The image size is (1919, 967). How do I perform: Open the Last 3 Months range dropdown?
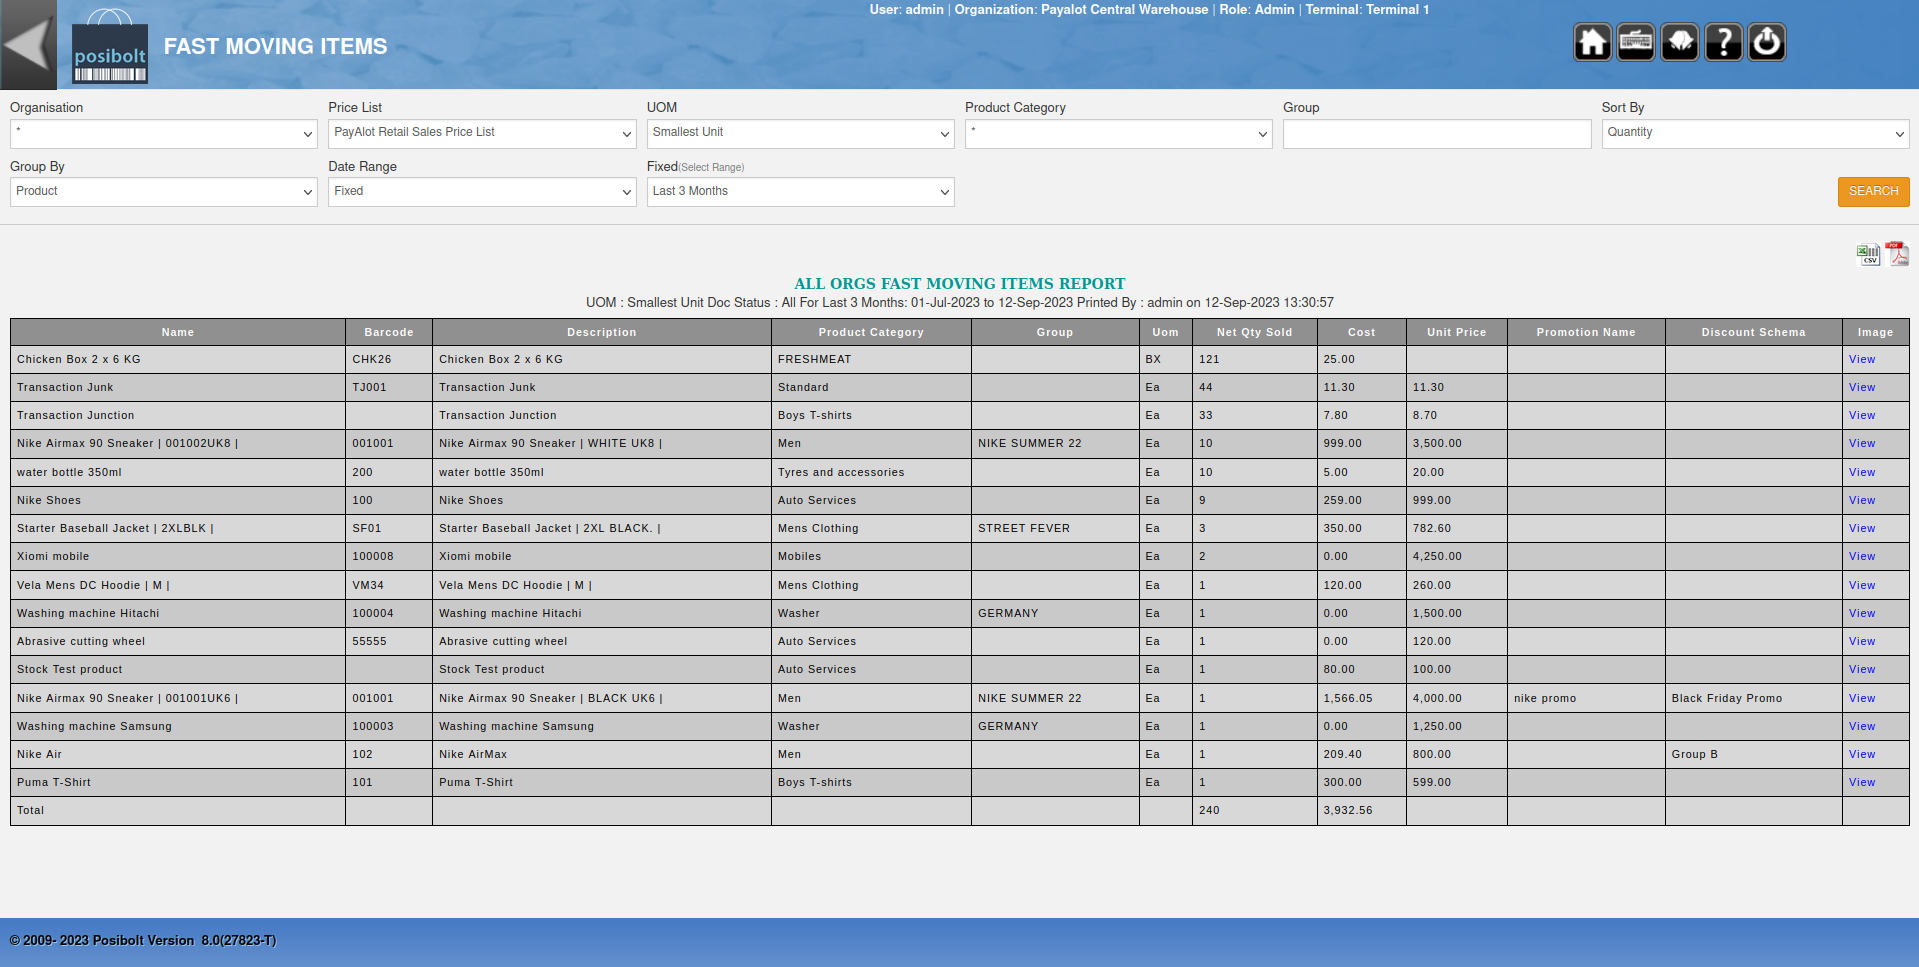coord(800,192)
